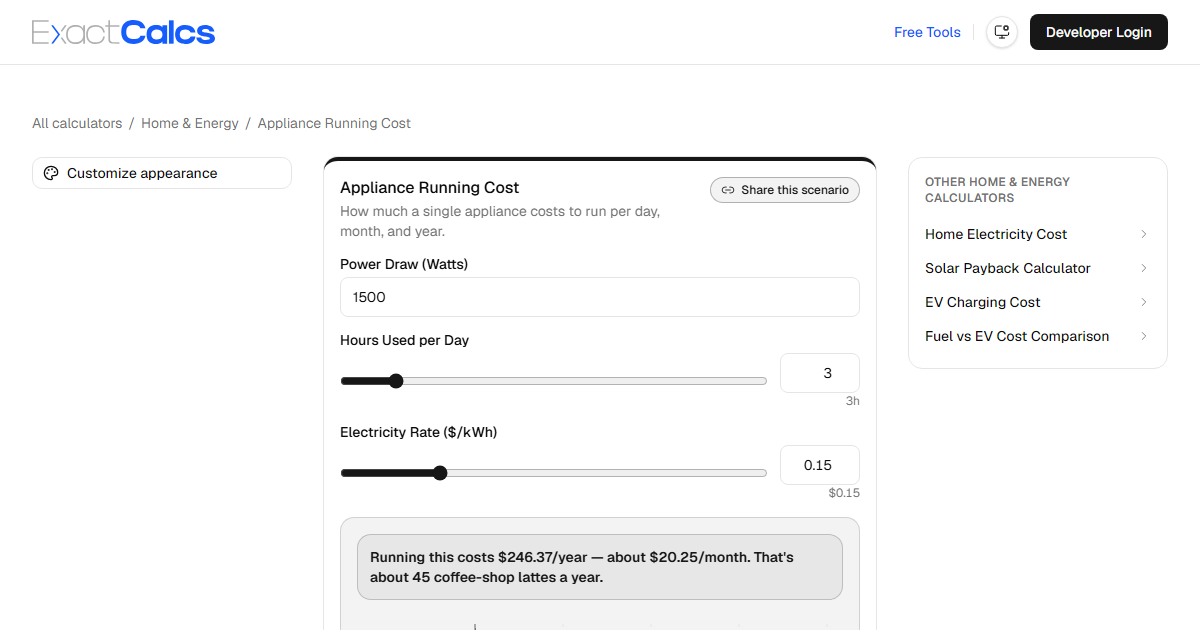The image size is (1200, 630).
Task: Click the 'Hours Used per Day' label
Action: 405,340
